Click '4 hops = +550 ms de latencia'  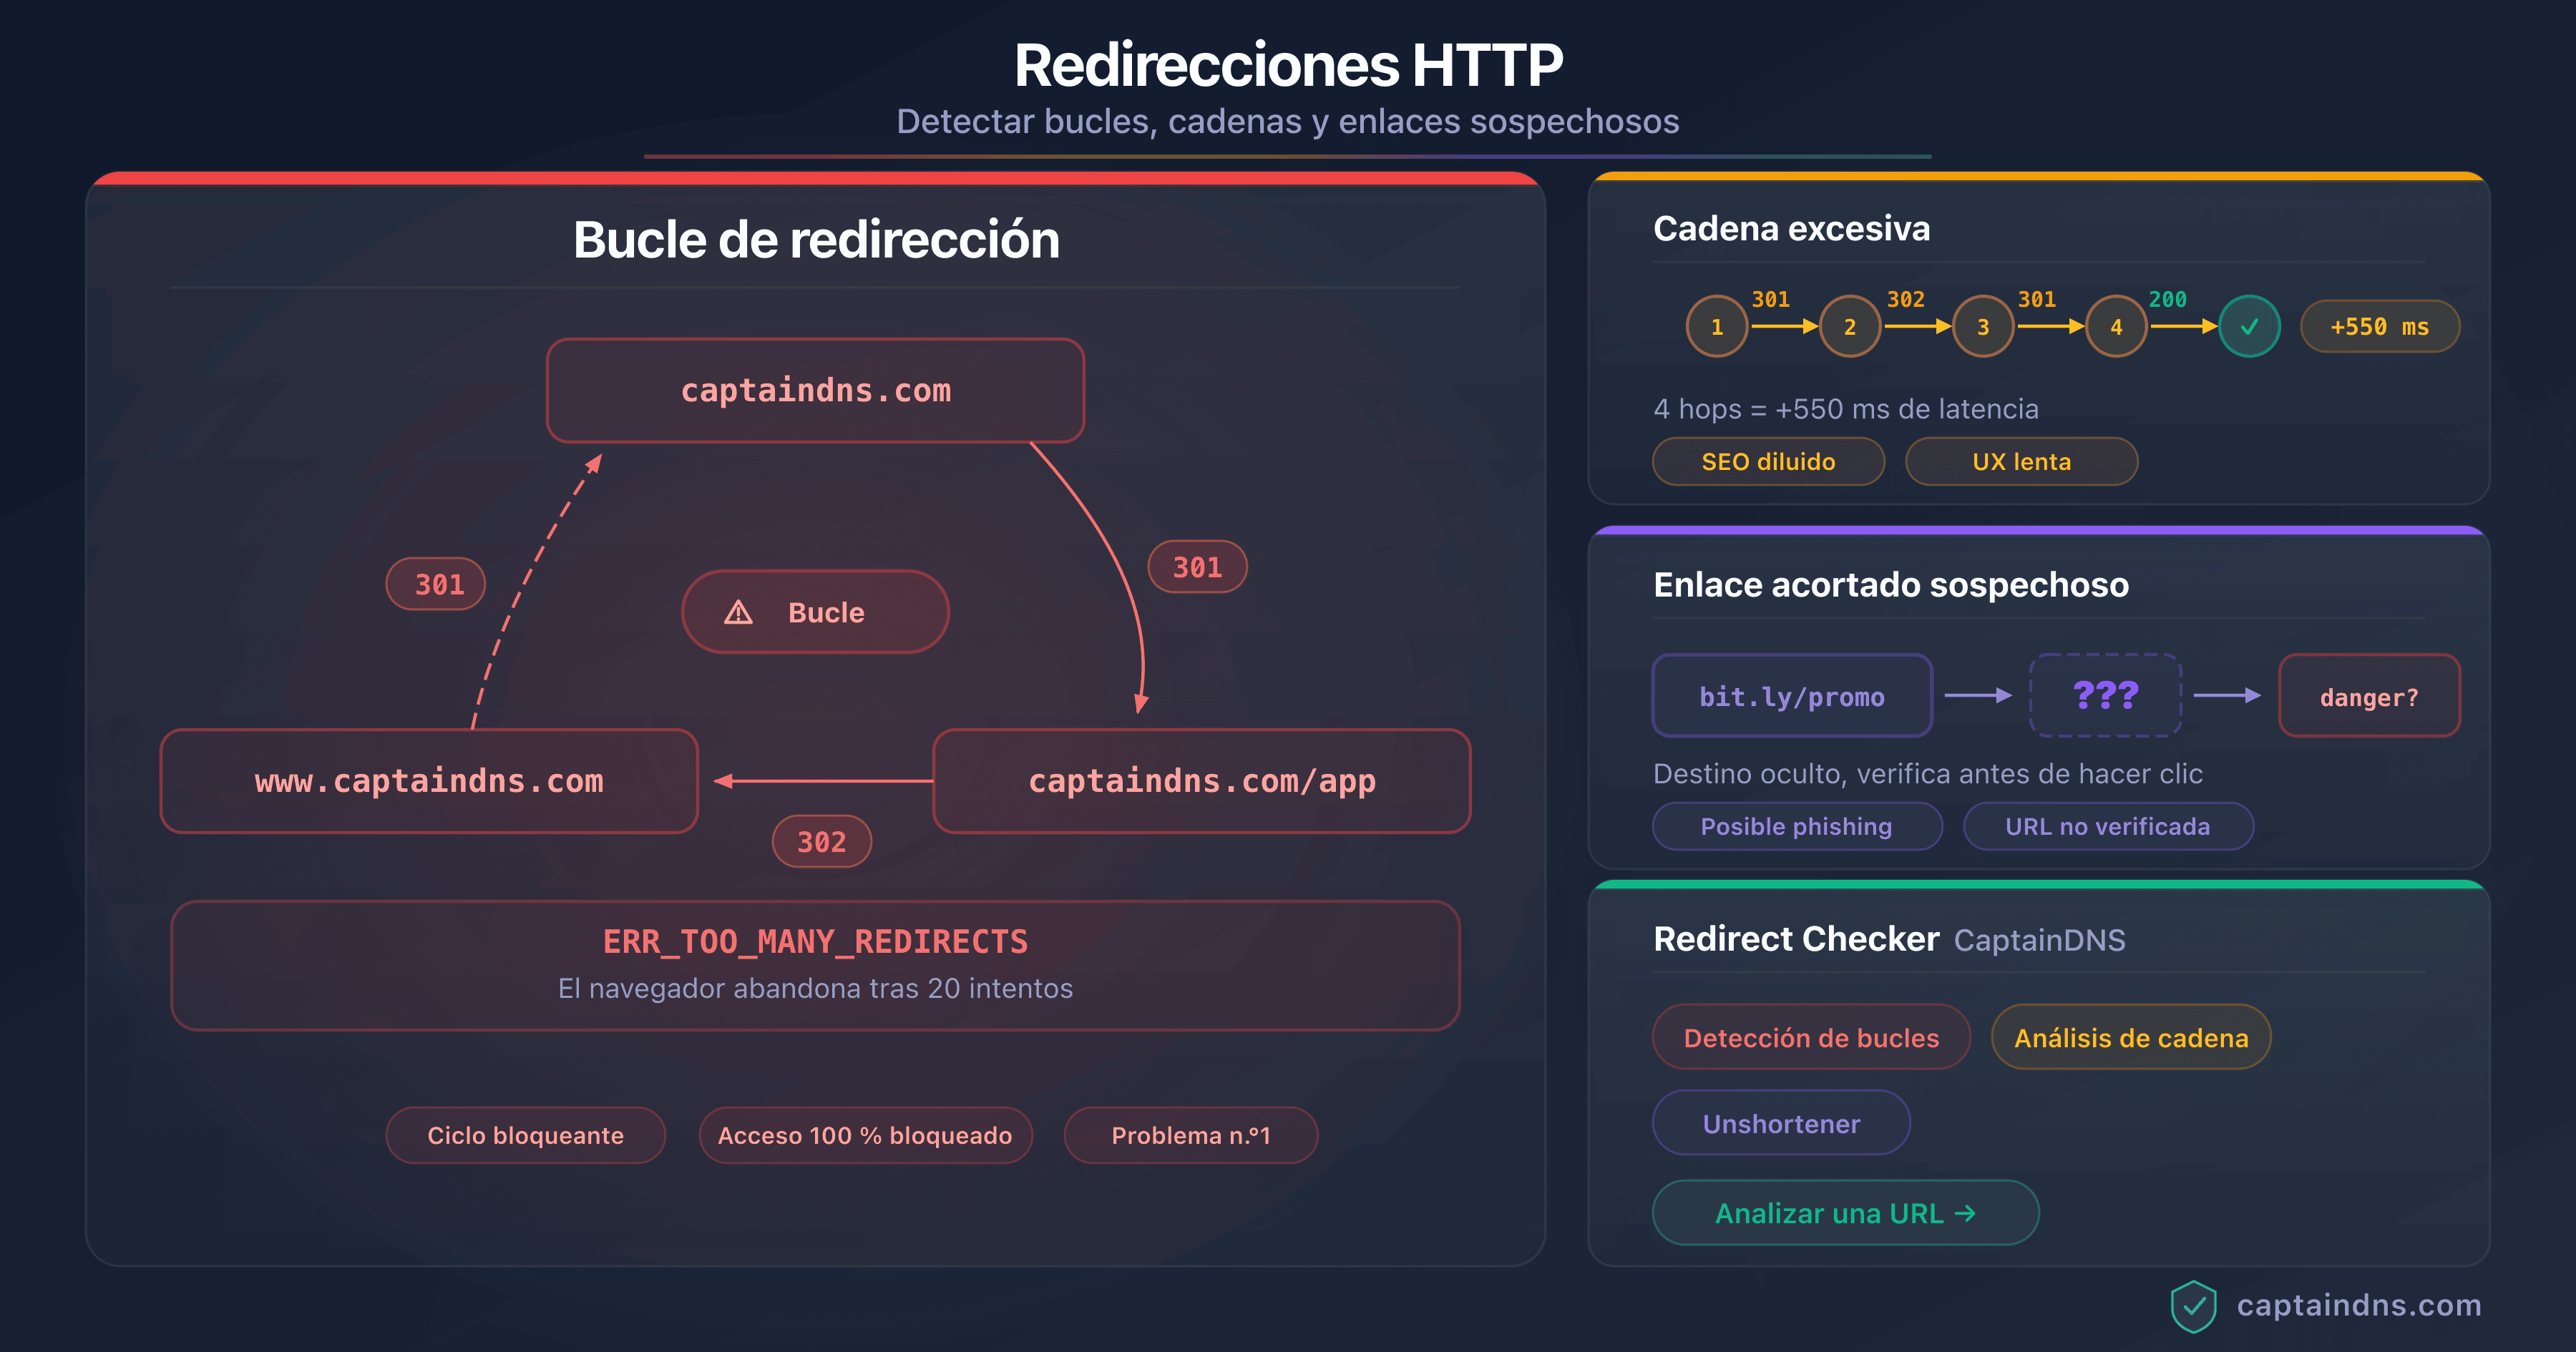[1845, 409]
